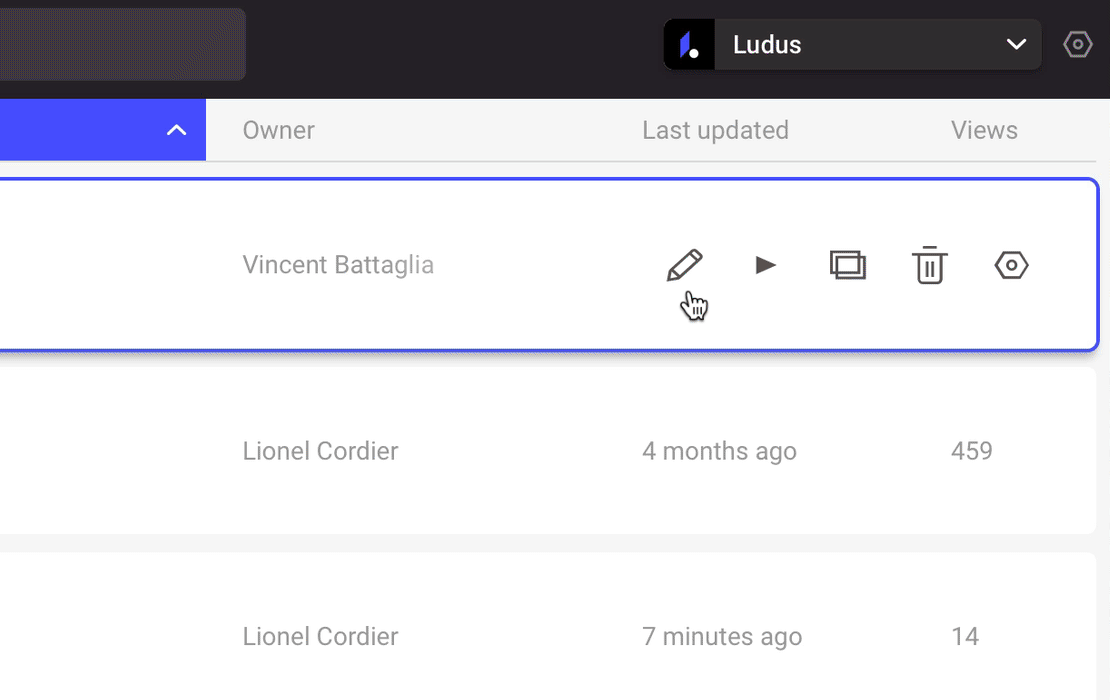This screenshot has height=700, width=1110.
Task: Click the '4 months ago' timestamp
Action: click(719, 451)
